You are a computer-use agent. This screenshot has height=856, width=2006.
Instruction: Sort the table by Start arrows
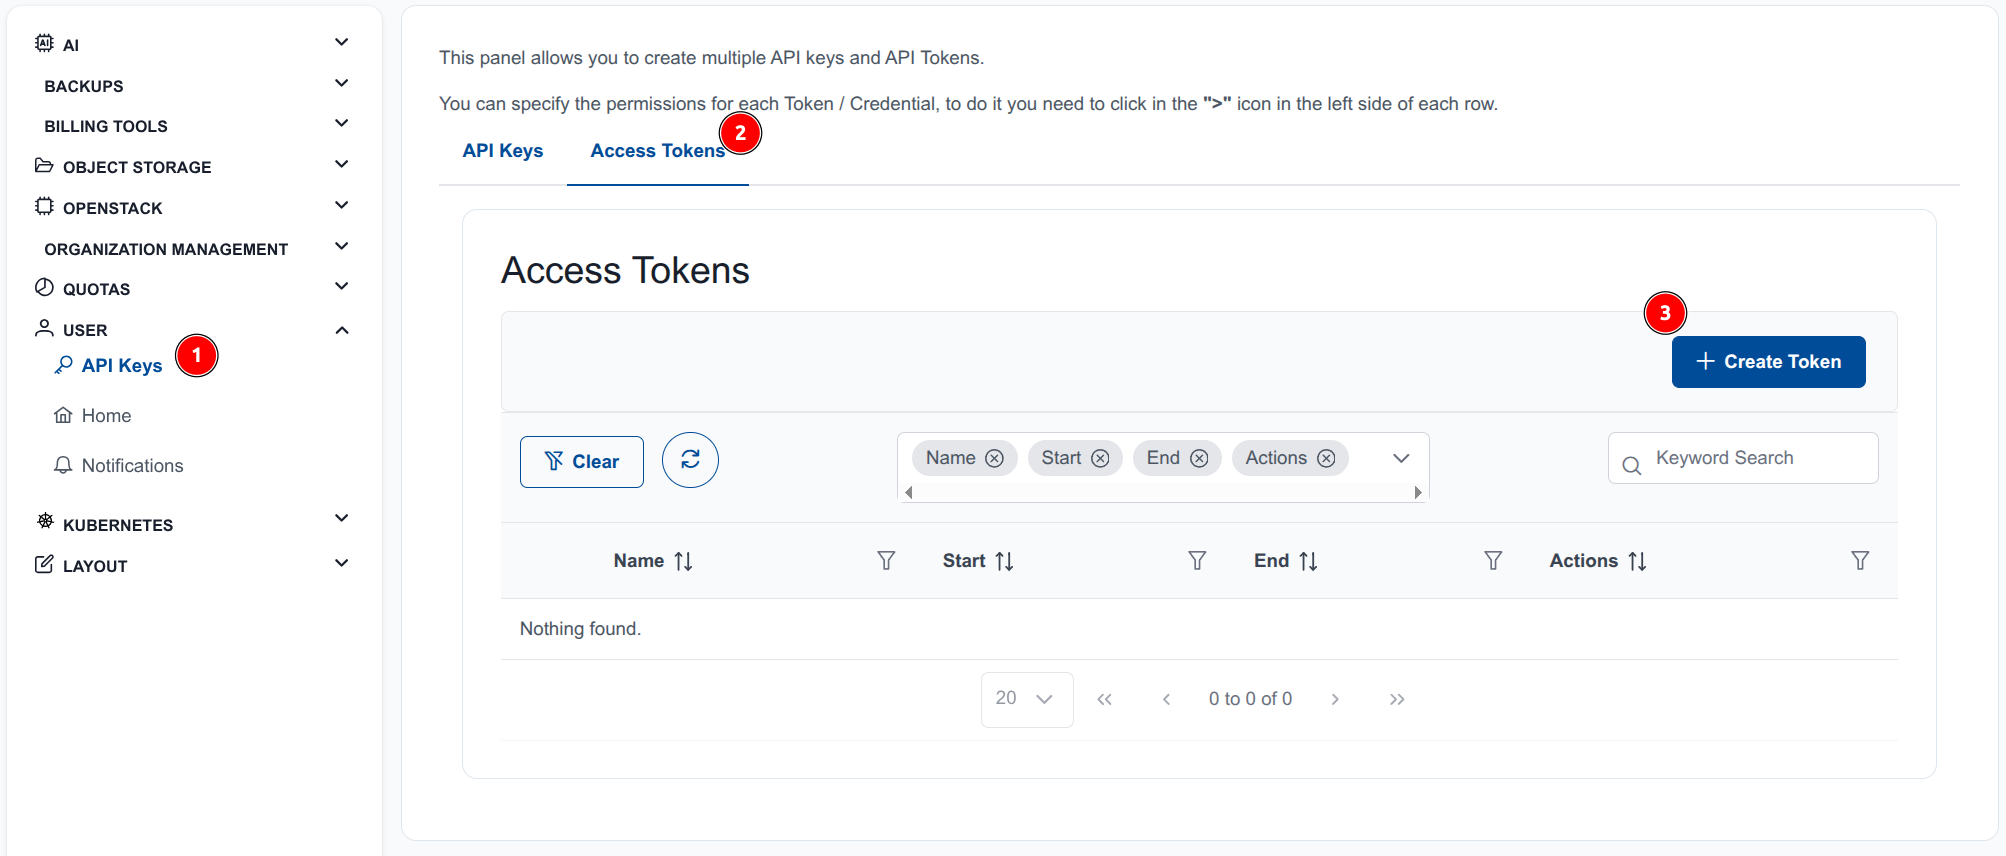pos(1005,562)
